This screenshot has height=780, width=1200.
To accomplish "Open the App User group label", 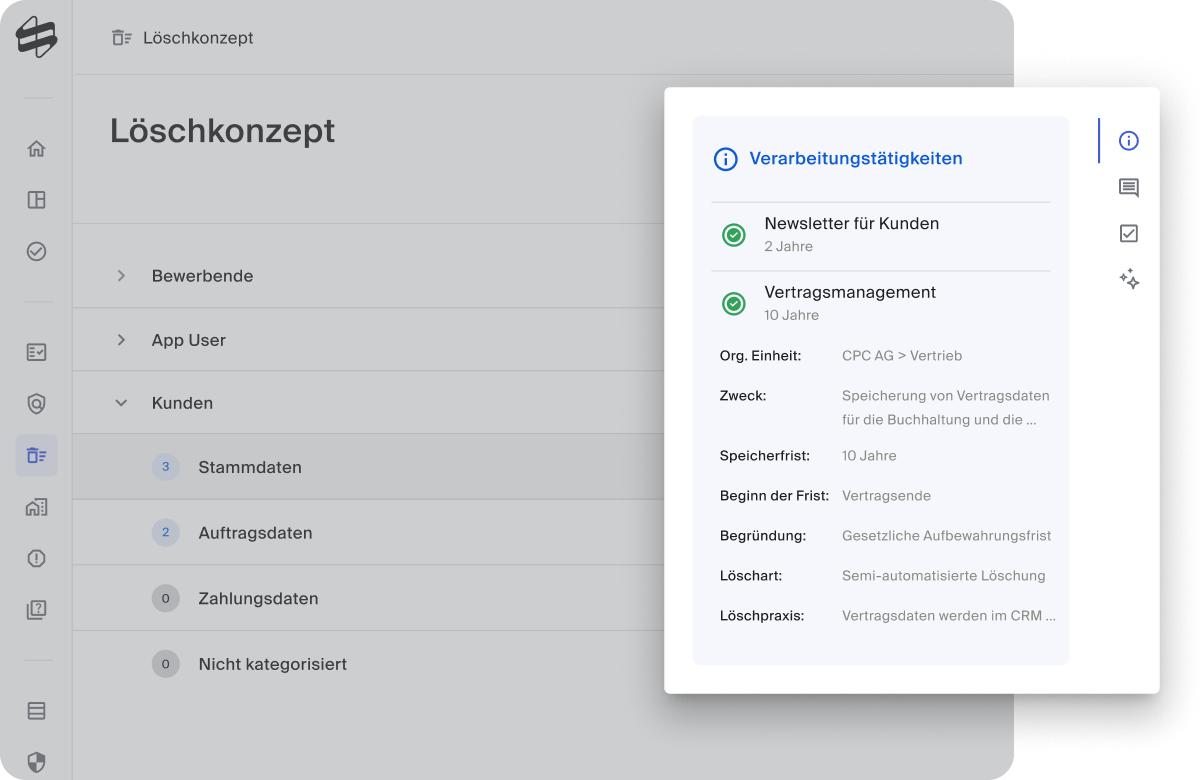I will [x=189, y=340].
